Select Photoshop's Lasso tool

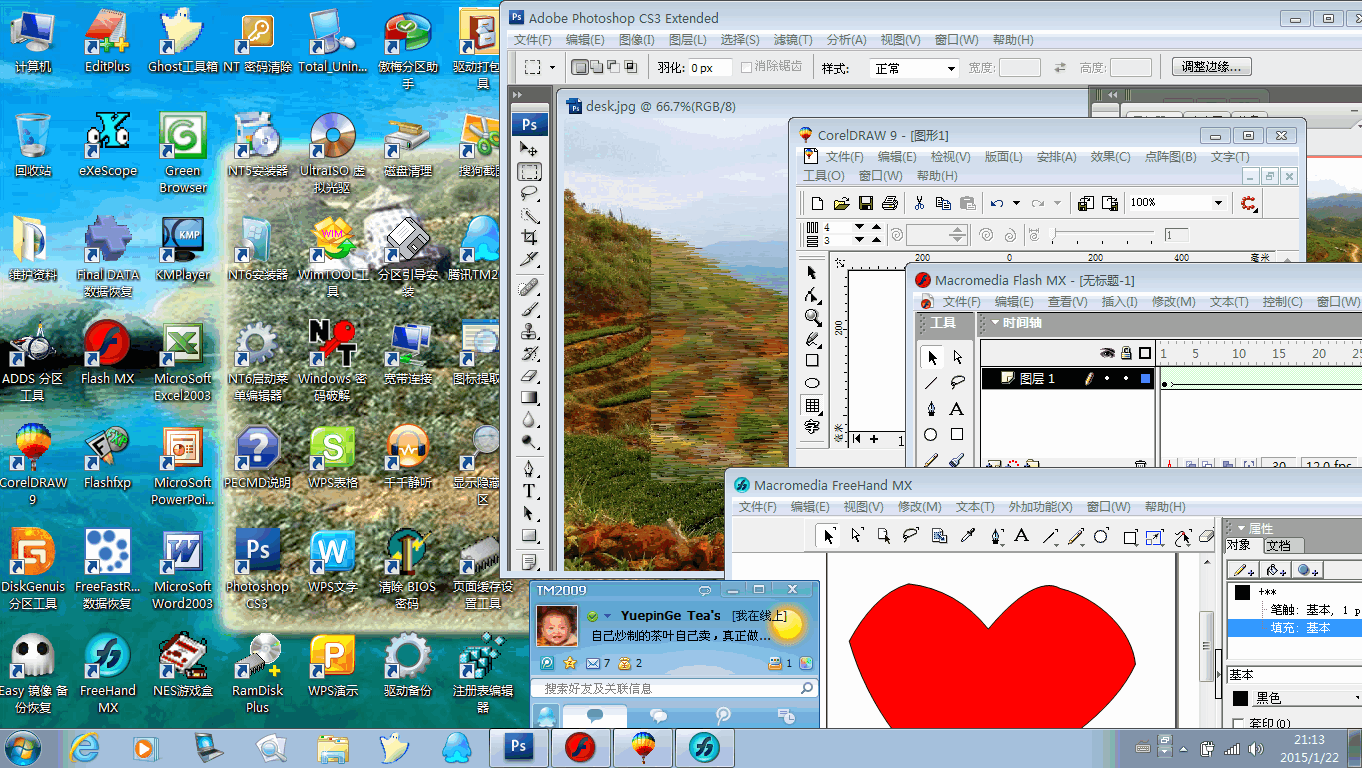click(529, 193)
